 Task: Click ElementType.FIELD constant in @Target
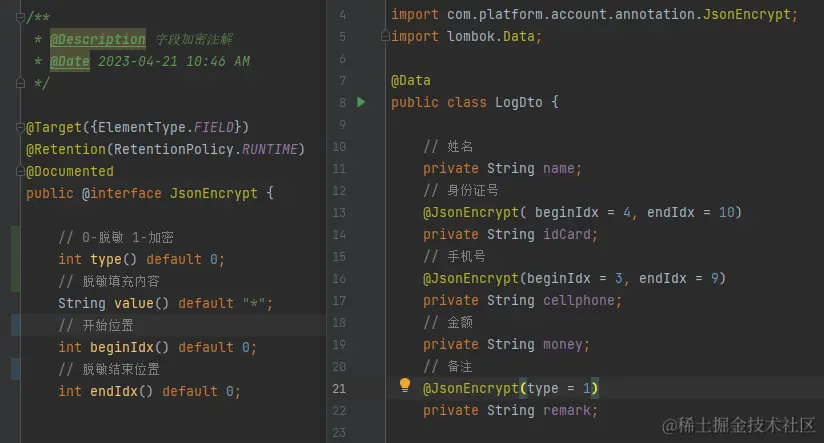(x=166, y=127)
